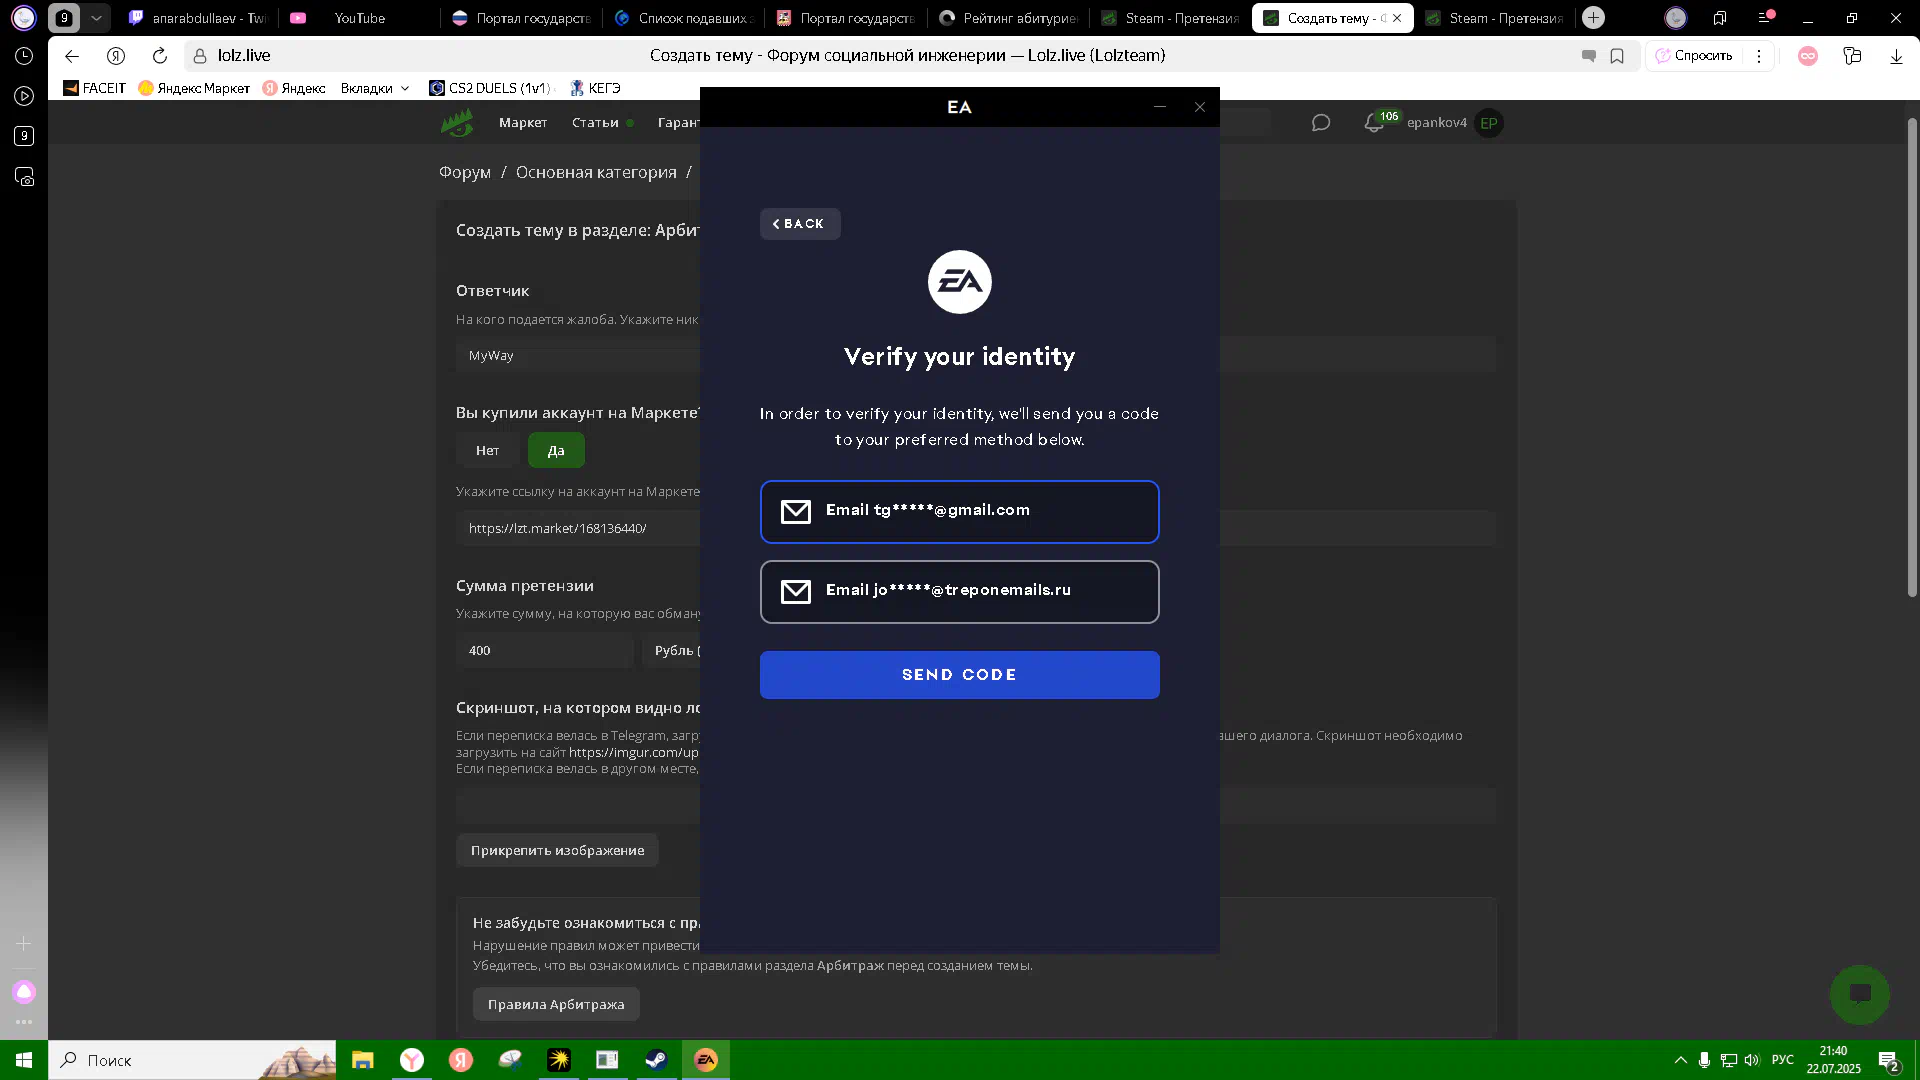
Task: Open browser main menu with red dot
Action: click(x=1765, y=18)
